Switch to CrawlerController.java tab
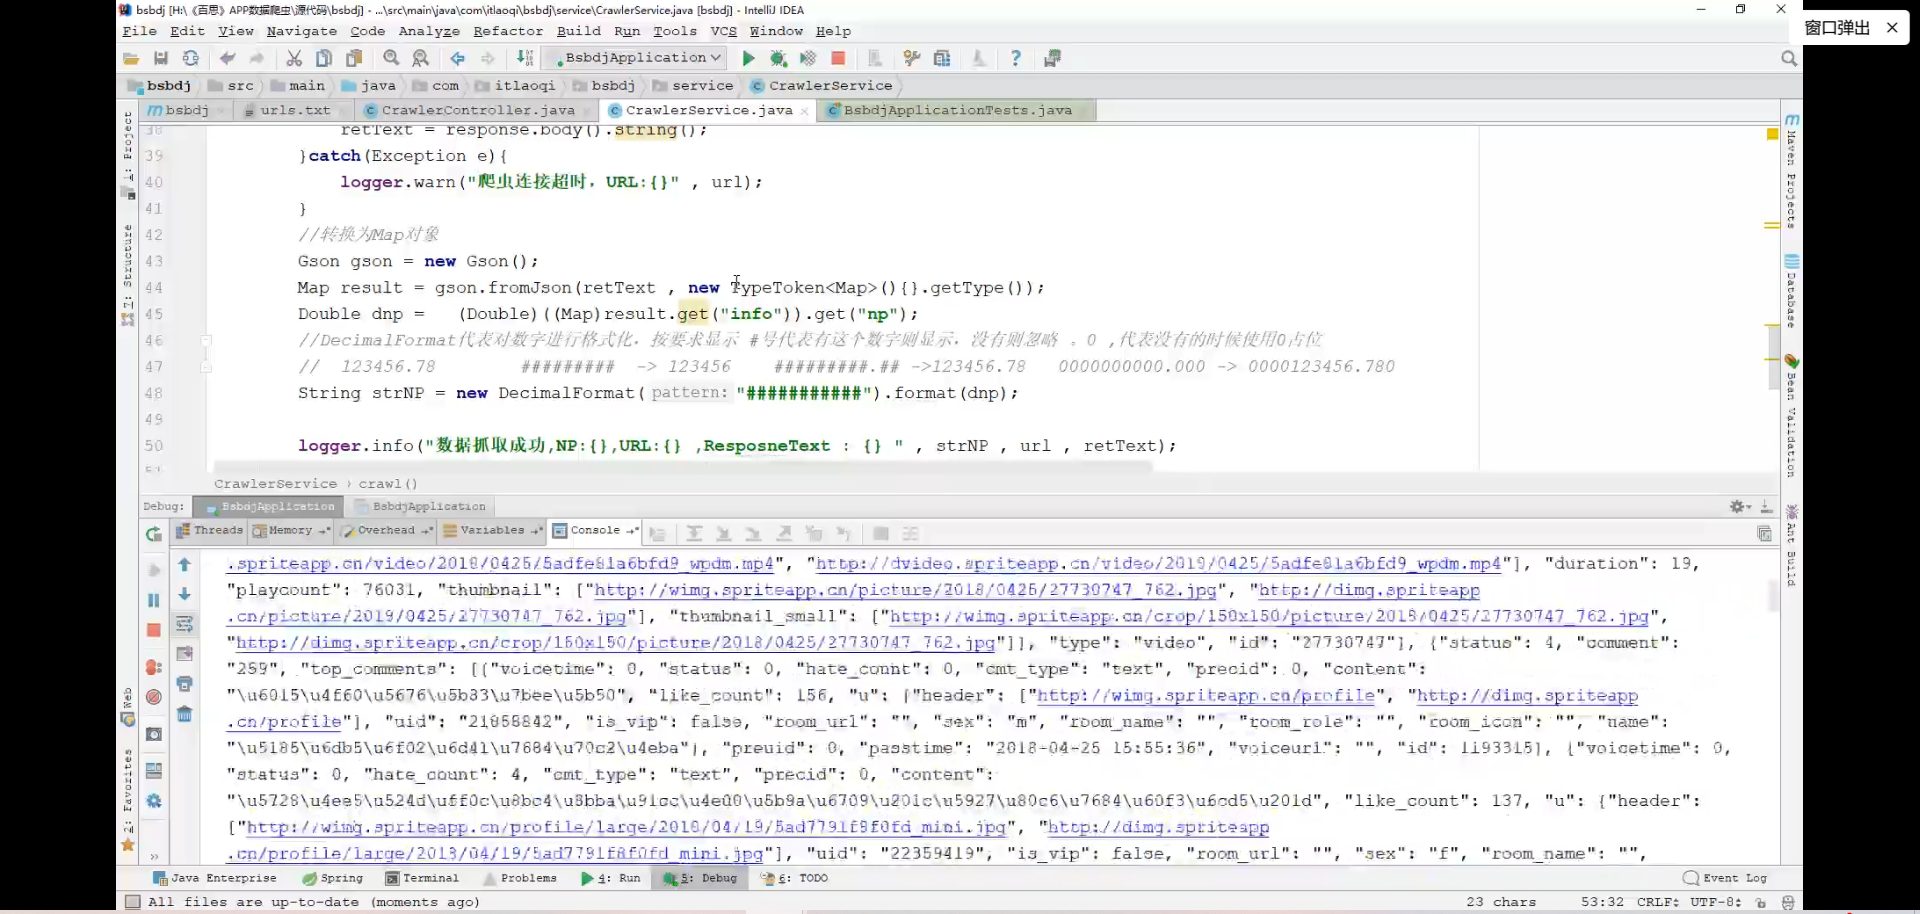The image size is (1920, 914). pyautogui.click(x=477, y=110)
